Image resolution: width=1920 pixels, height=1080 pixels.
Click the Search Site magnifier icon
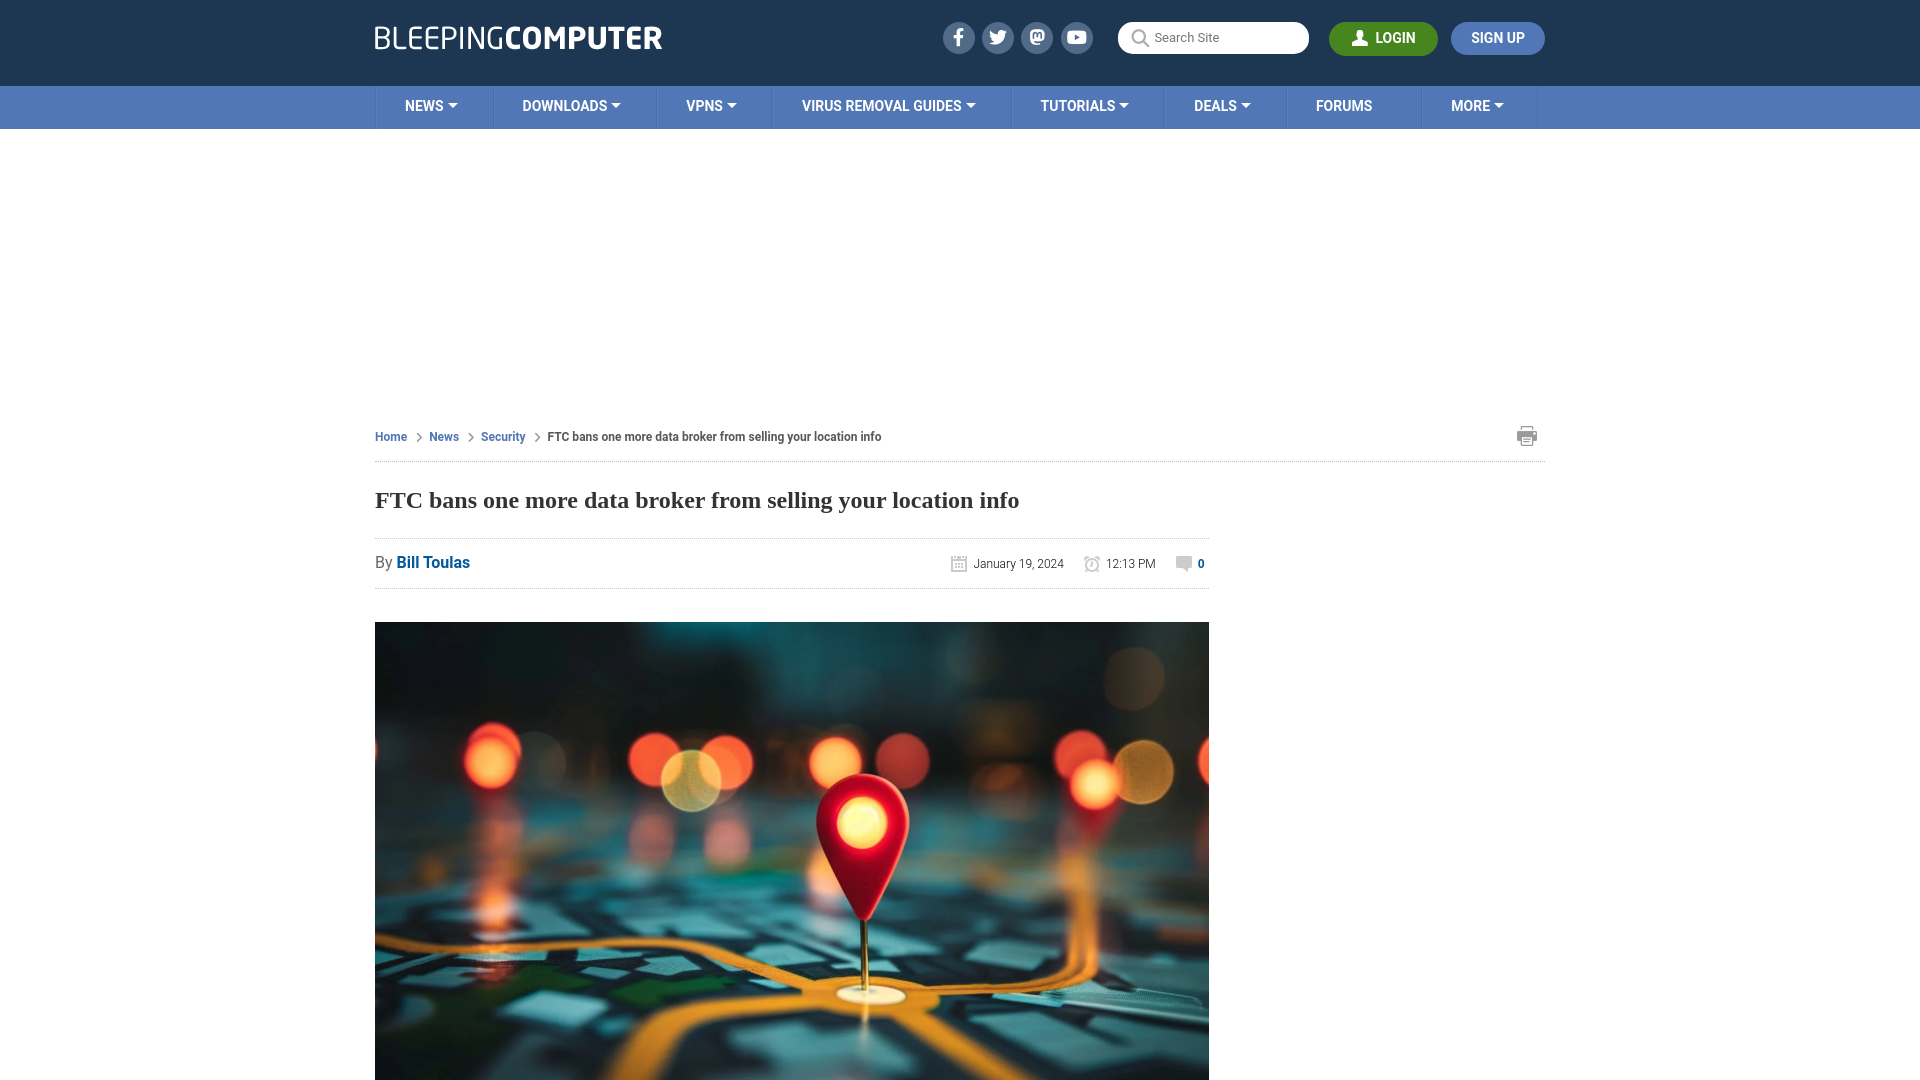(1139, 38)
